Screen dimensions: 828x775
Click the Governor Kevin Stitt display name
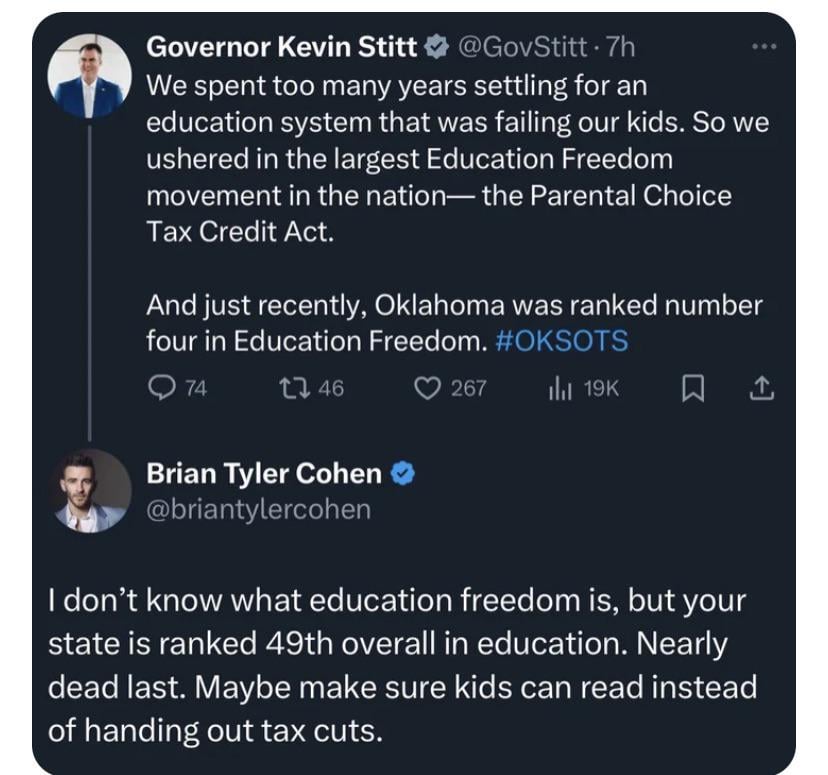tap(283, 46)
